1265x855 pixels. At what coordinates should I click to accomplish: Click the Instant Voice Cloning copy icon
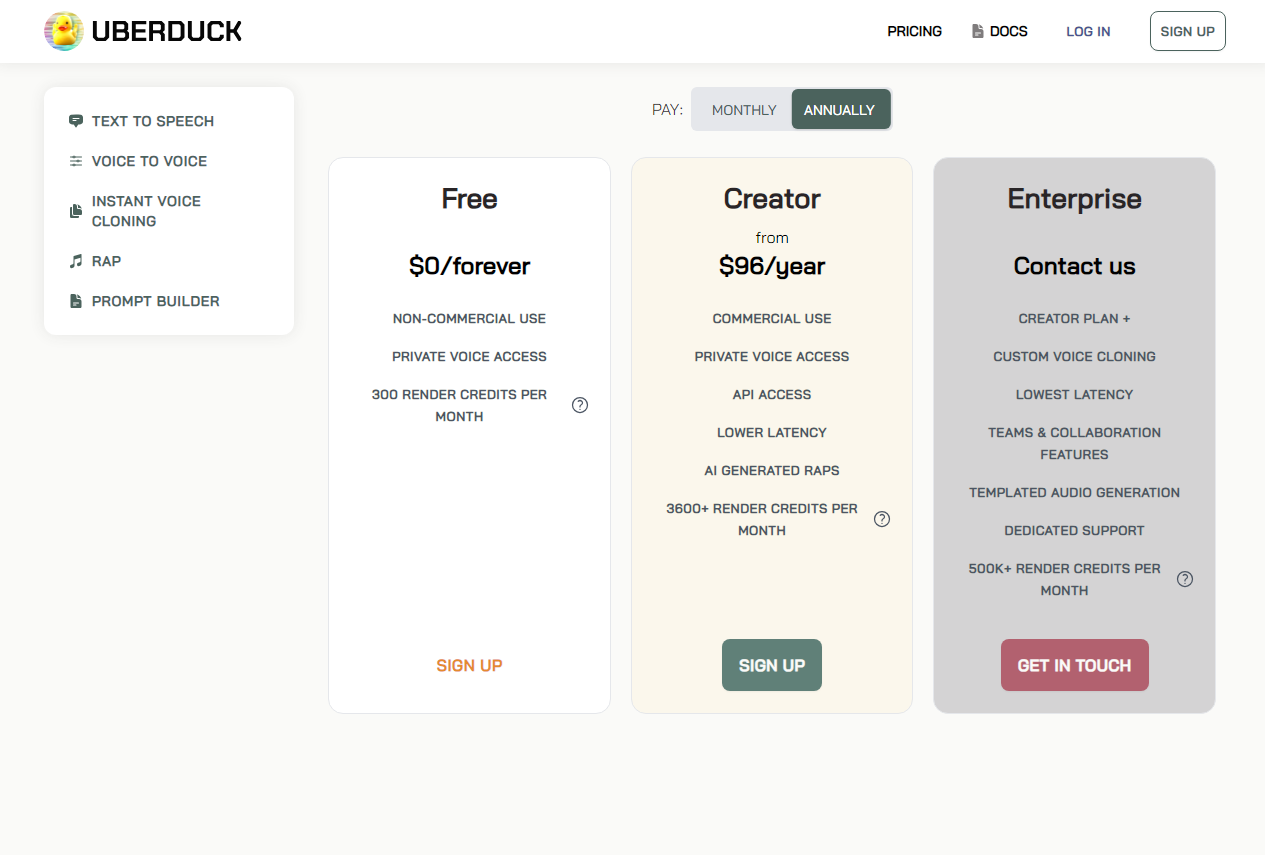pos(76,211)
